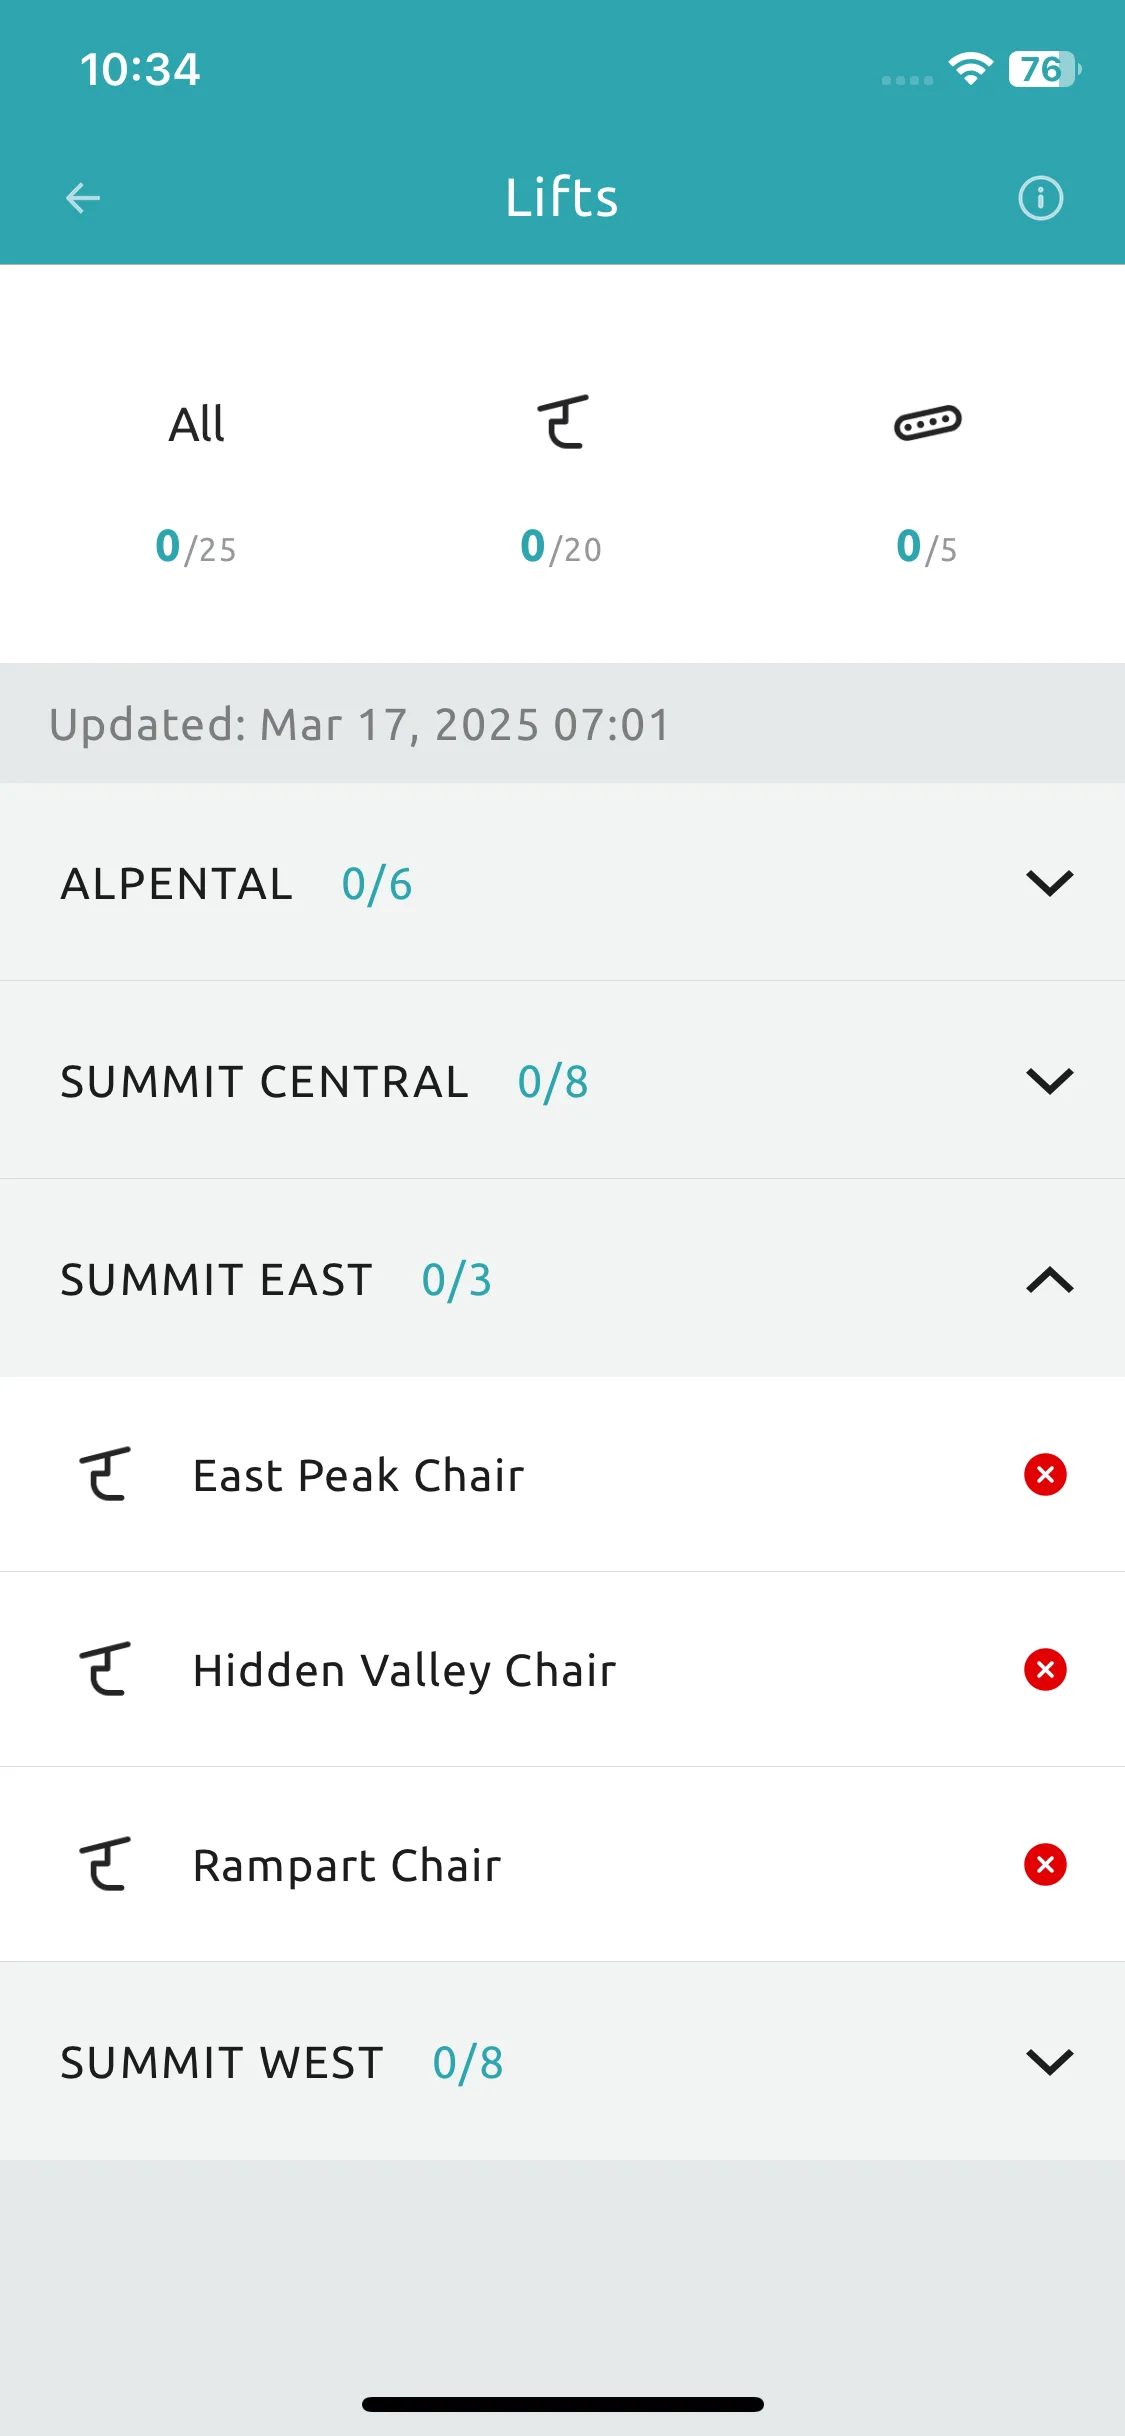Tap the Updated Mar 17 timestamp bar
Screen dimensions: 1125x2436
pyautogui.click(x=562, y=723)
